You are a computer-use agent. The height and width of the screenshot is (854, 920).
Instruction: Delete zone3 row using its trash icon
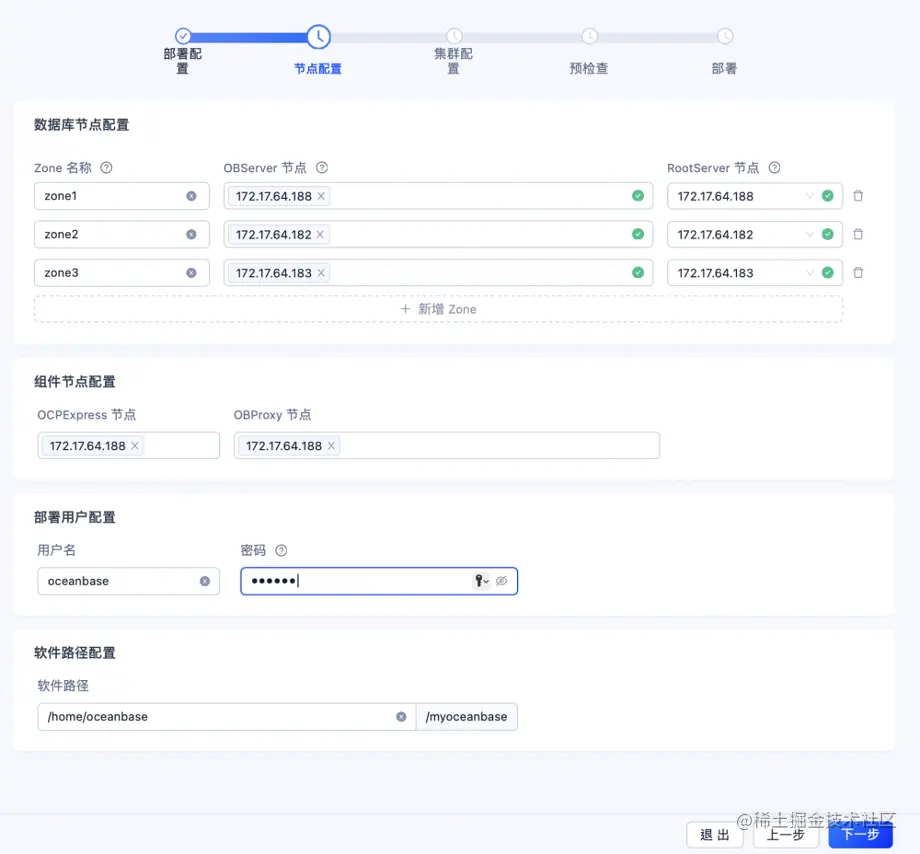858,272
